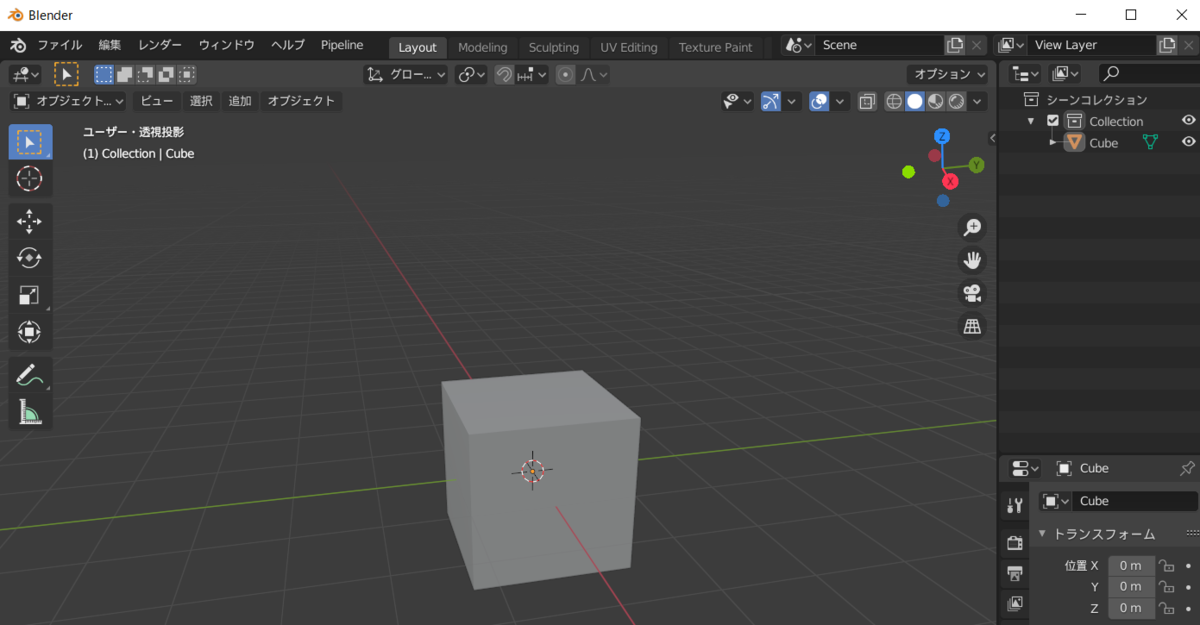This screenshot has height=625, width=1200.
Task: Switch to material preview shading
Action: [936, 101]
